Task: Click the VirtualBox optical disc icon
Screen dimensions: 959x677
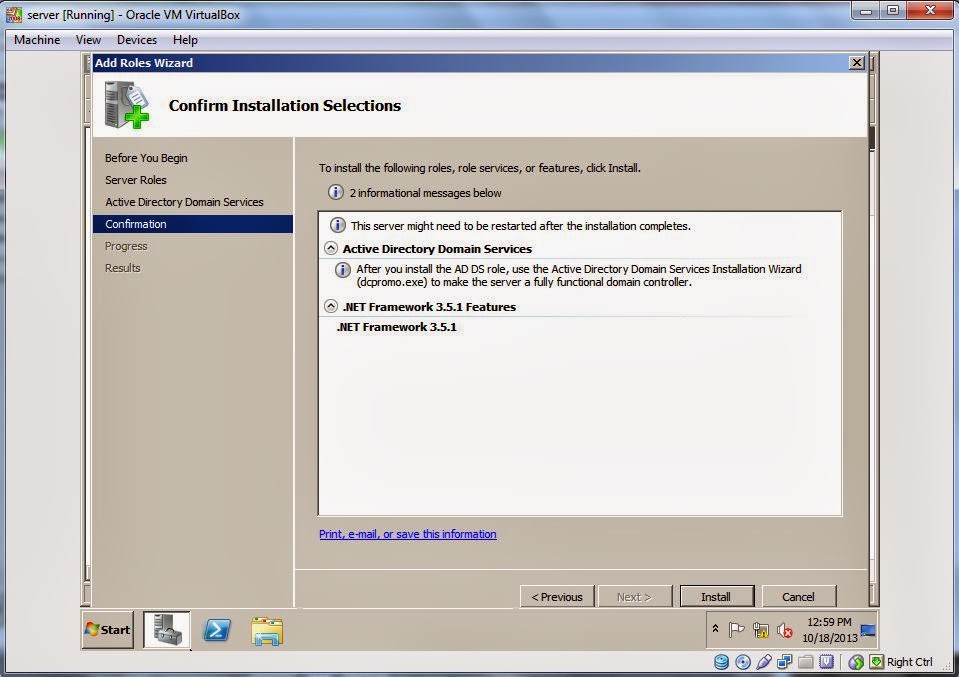Action: click(x=742, y=662)
